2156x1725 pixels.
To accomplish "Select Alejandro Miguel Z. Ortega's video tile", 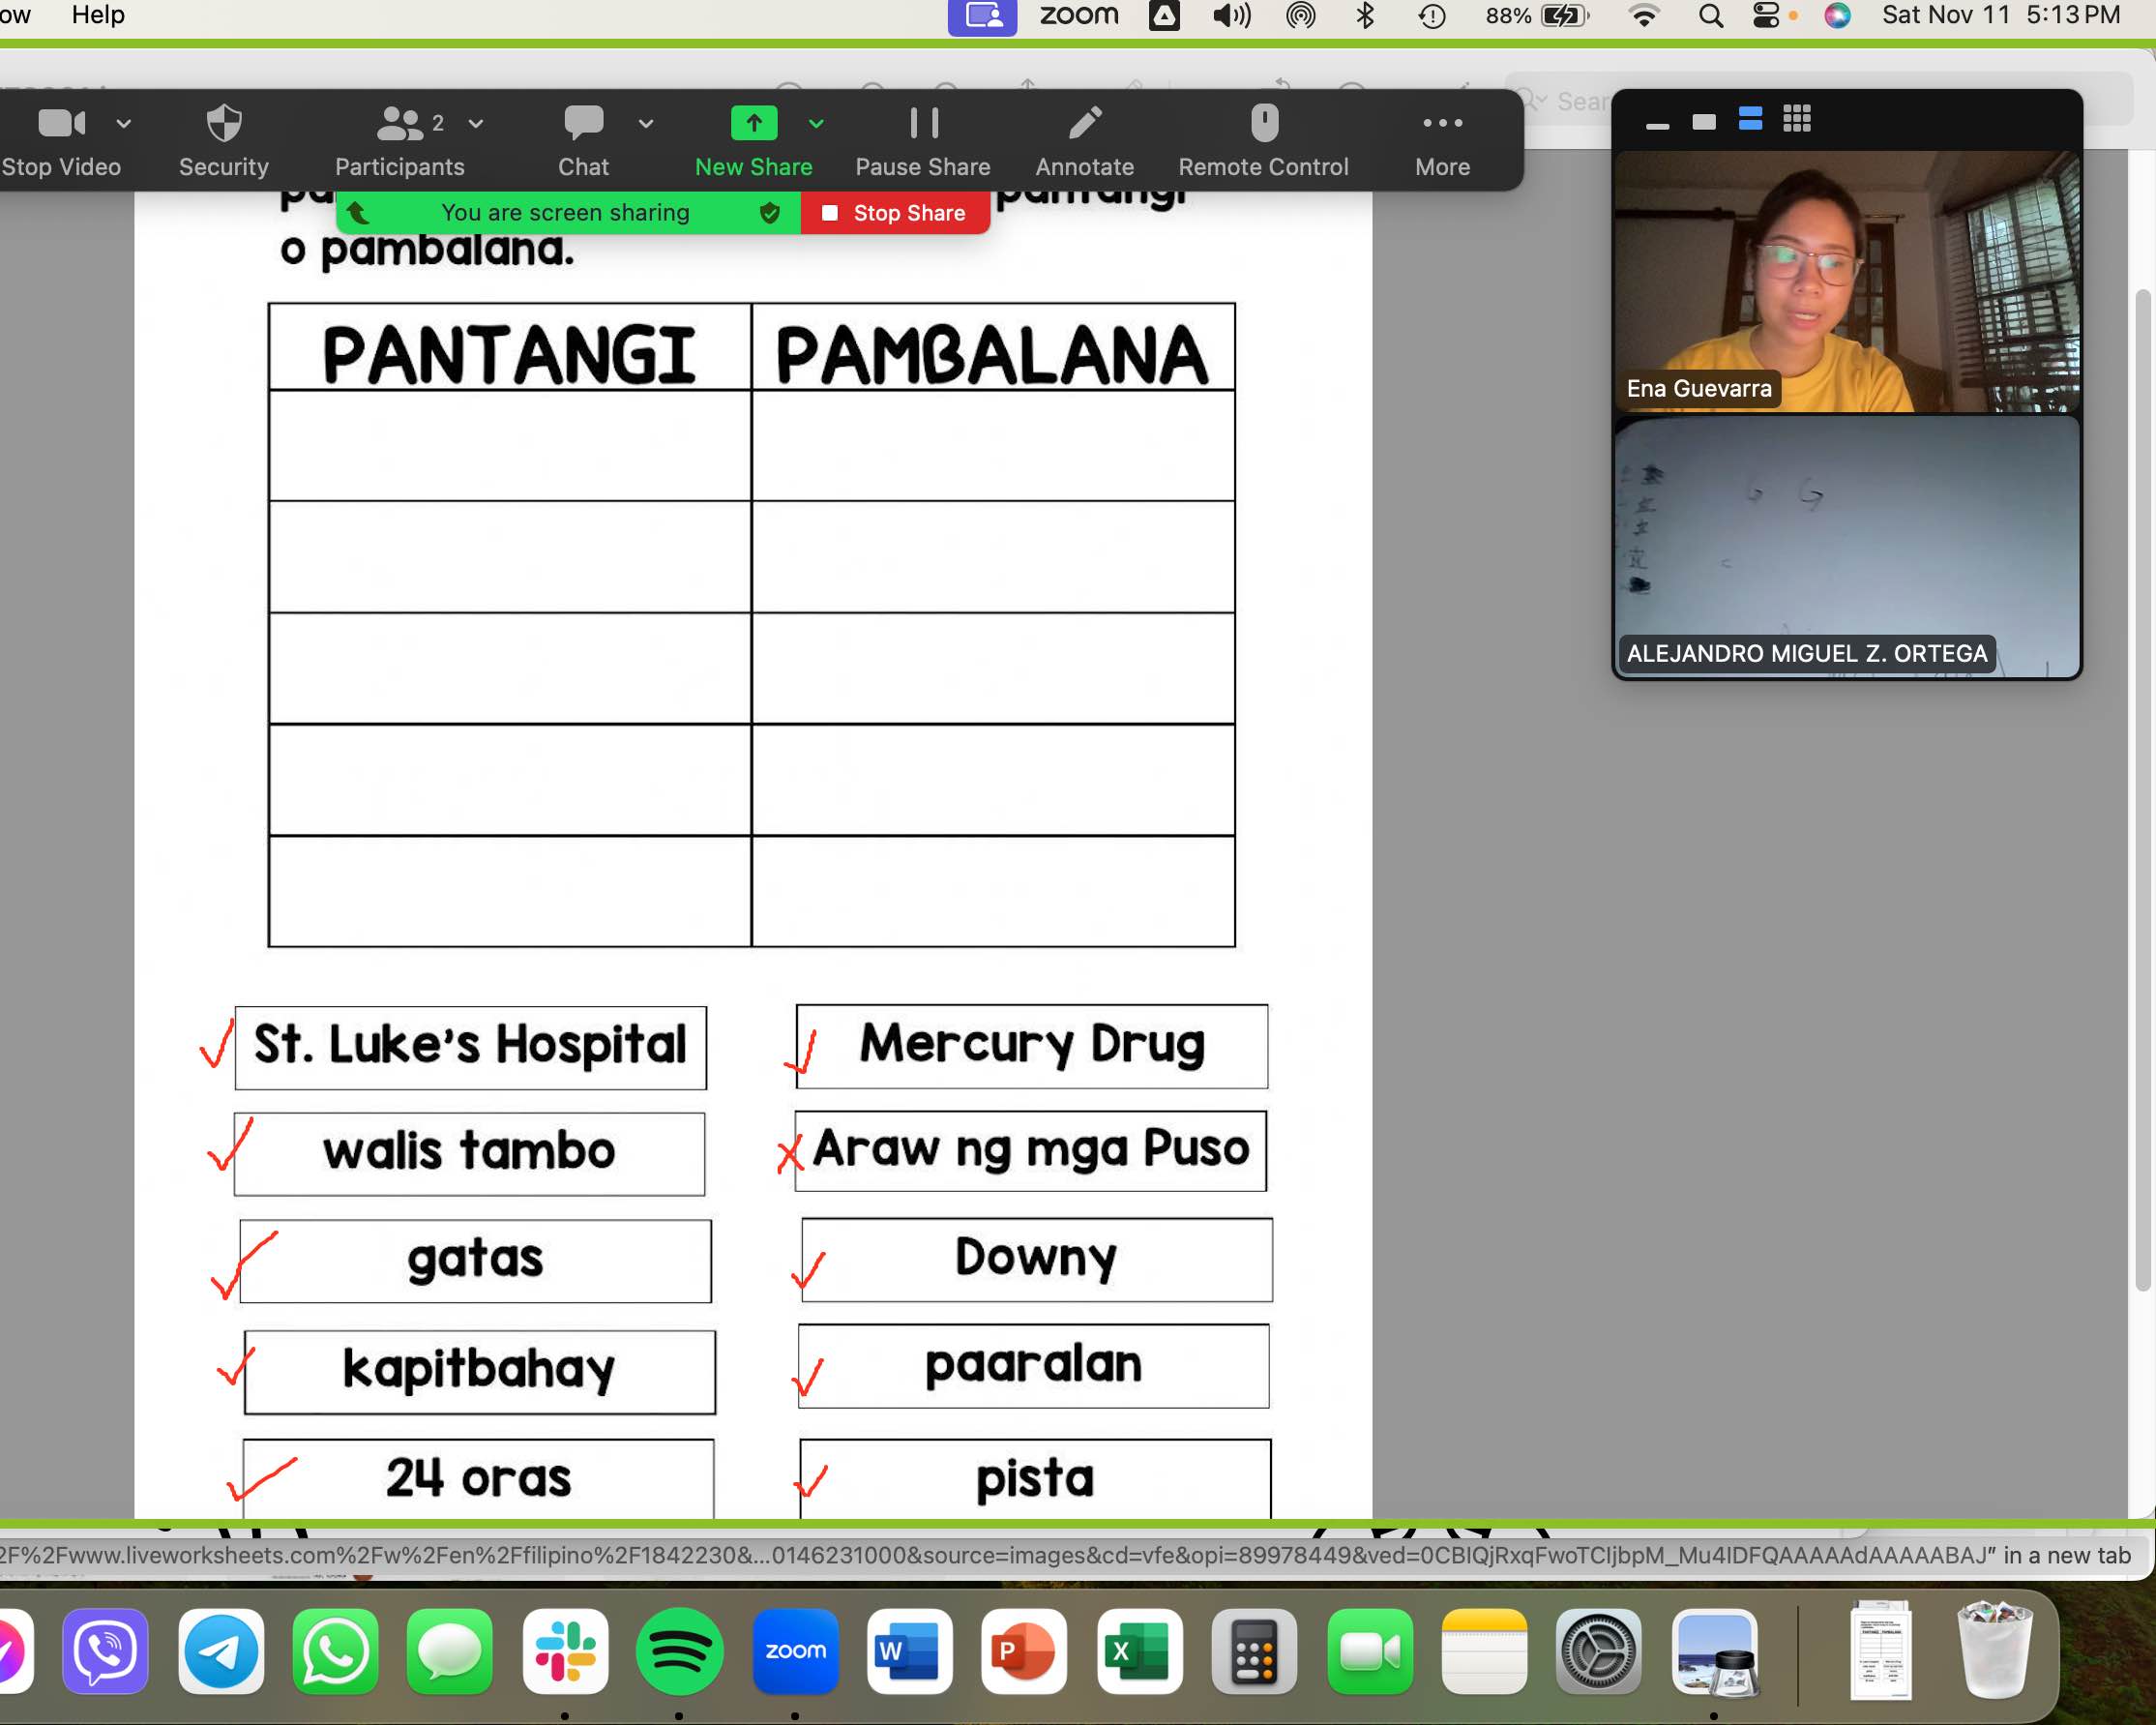I will 1847,546.
